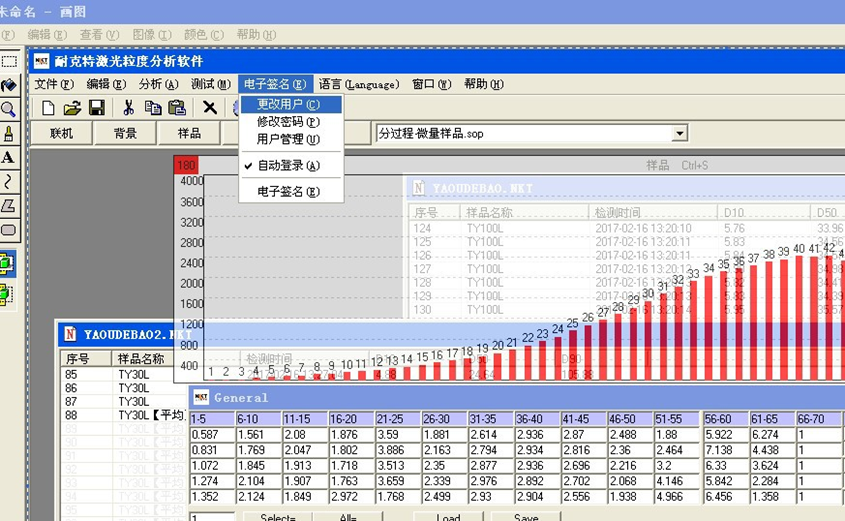Image resolution: width=845 pixels, height=521 pixels.
Task: Expand the 分过程 微量样品.sop dropdown
Action: pos(680,133)
